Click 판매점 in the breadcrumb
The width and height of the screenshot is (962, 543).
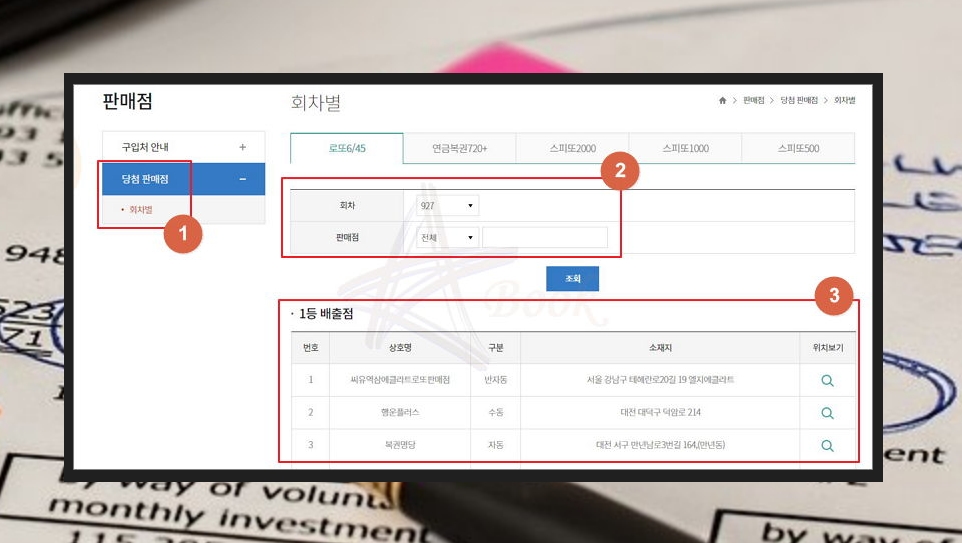tap(753, 100)
